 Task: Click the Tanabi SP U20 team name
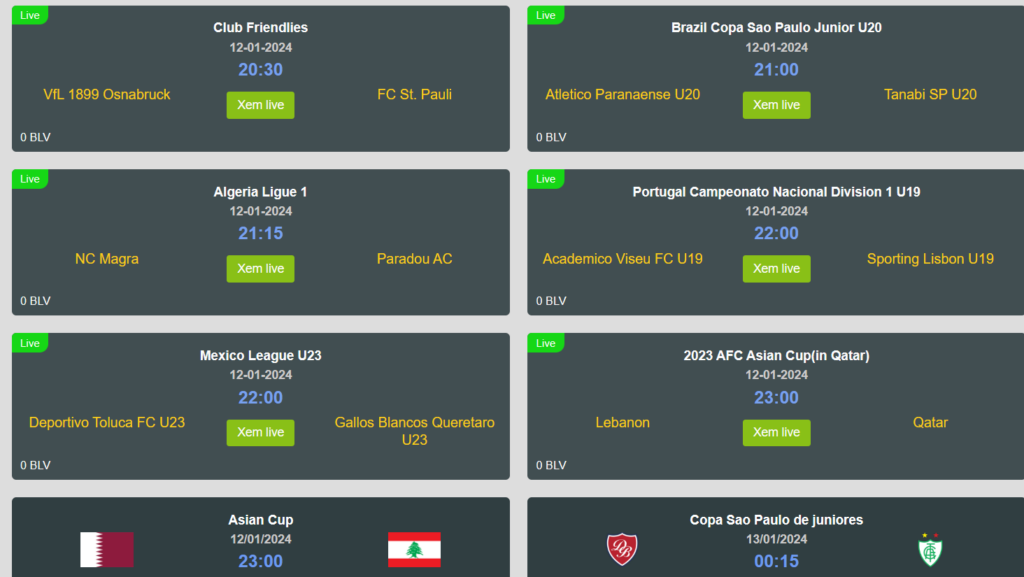coord(930,95)
